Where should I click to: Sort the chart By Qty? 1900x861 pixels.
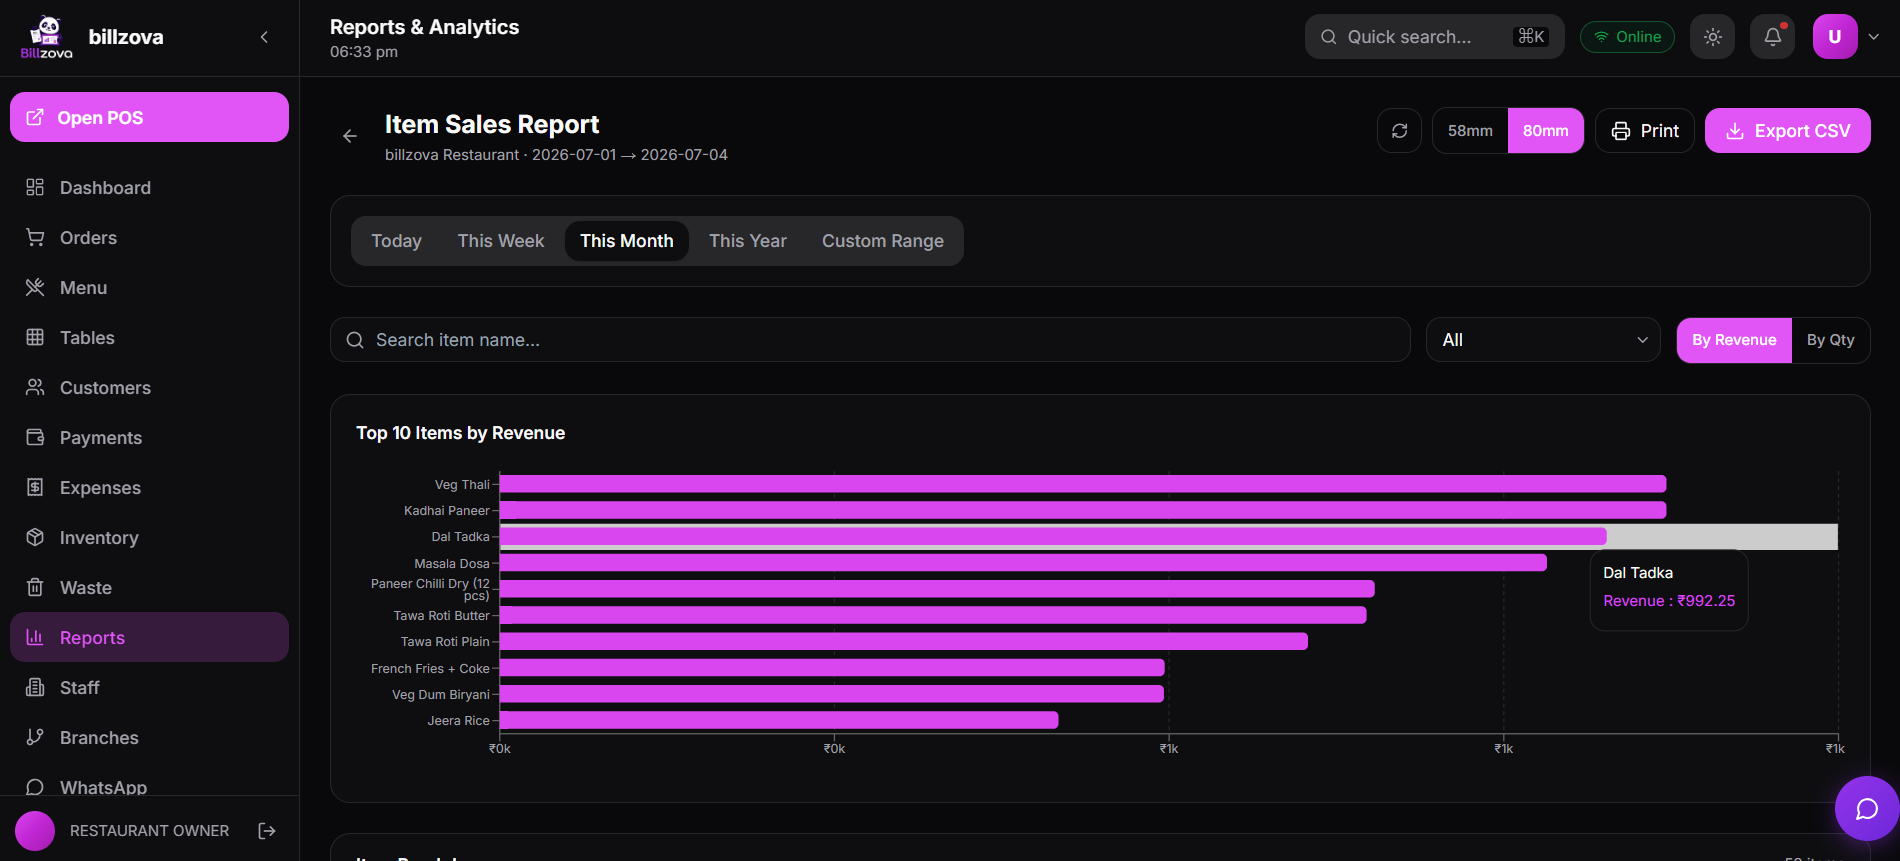pos(1830,340)
